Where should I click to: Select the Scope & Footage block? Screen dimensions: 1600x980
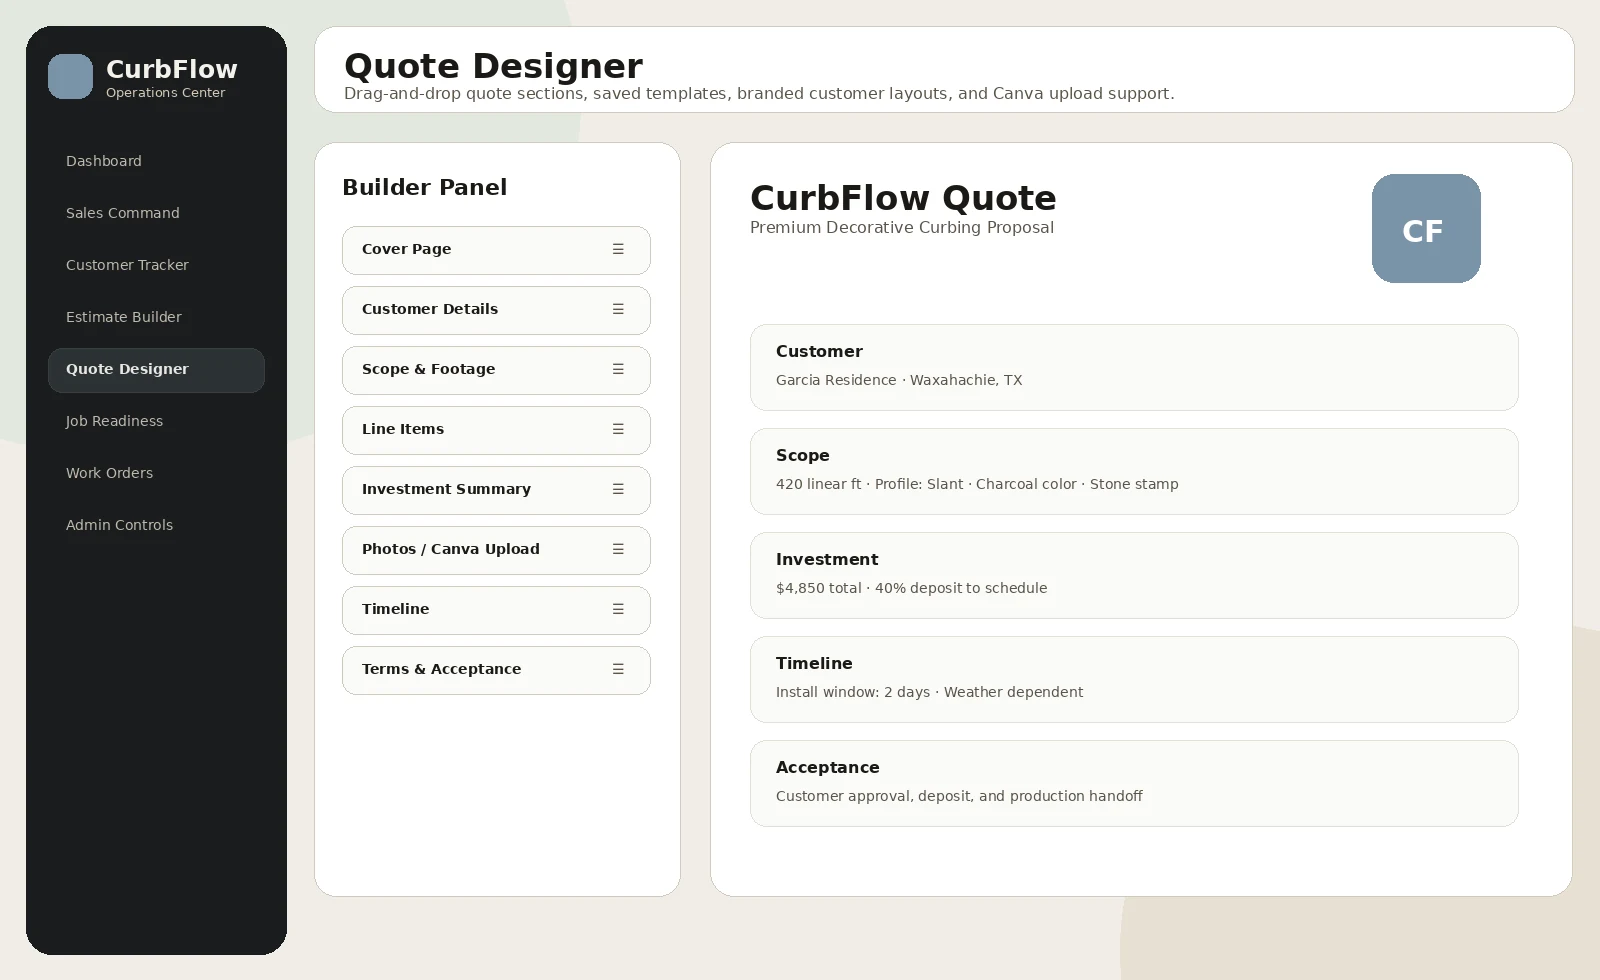click(496, 370)
